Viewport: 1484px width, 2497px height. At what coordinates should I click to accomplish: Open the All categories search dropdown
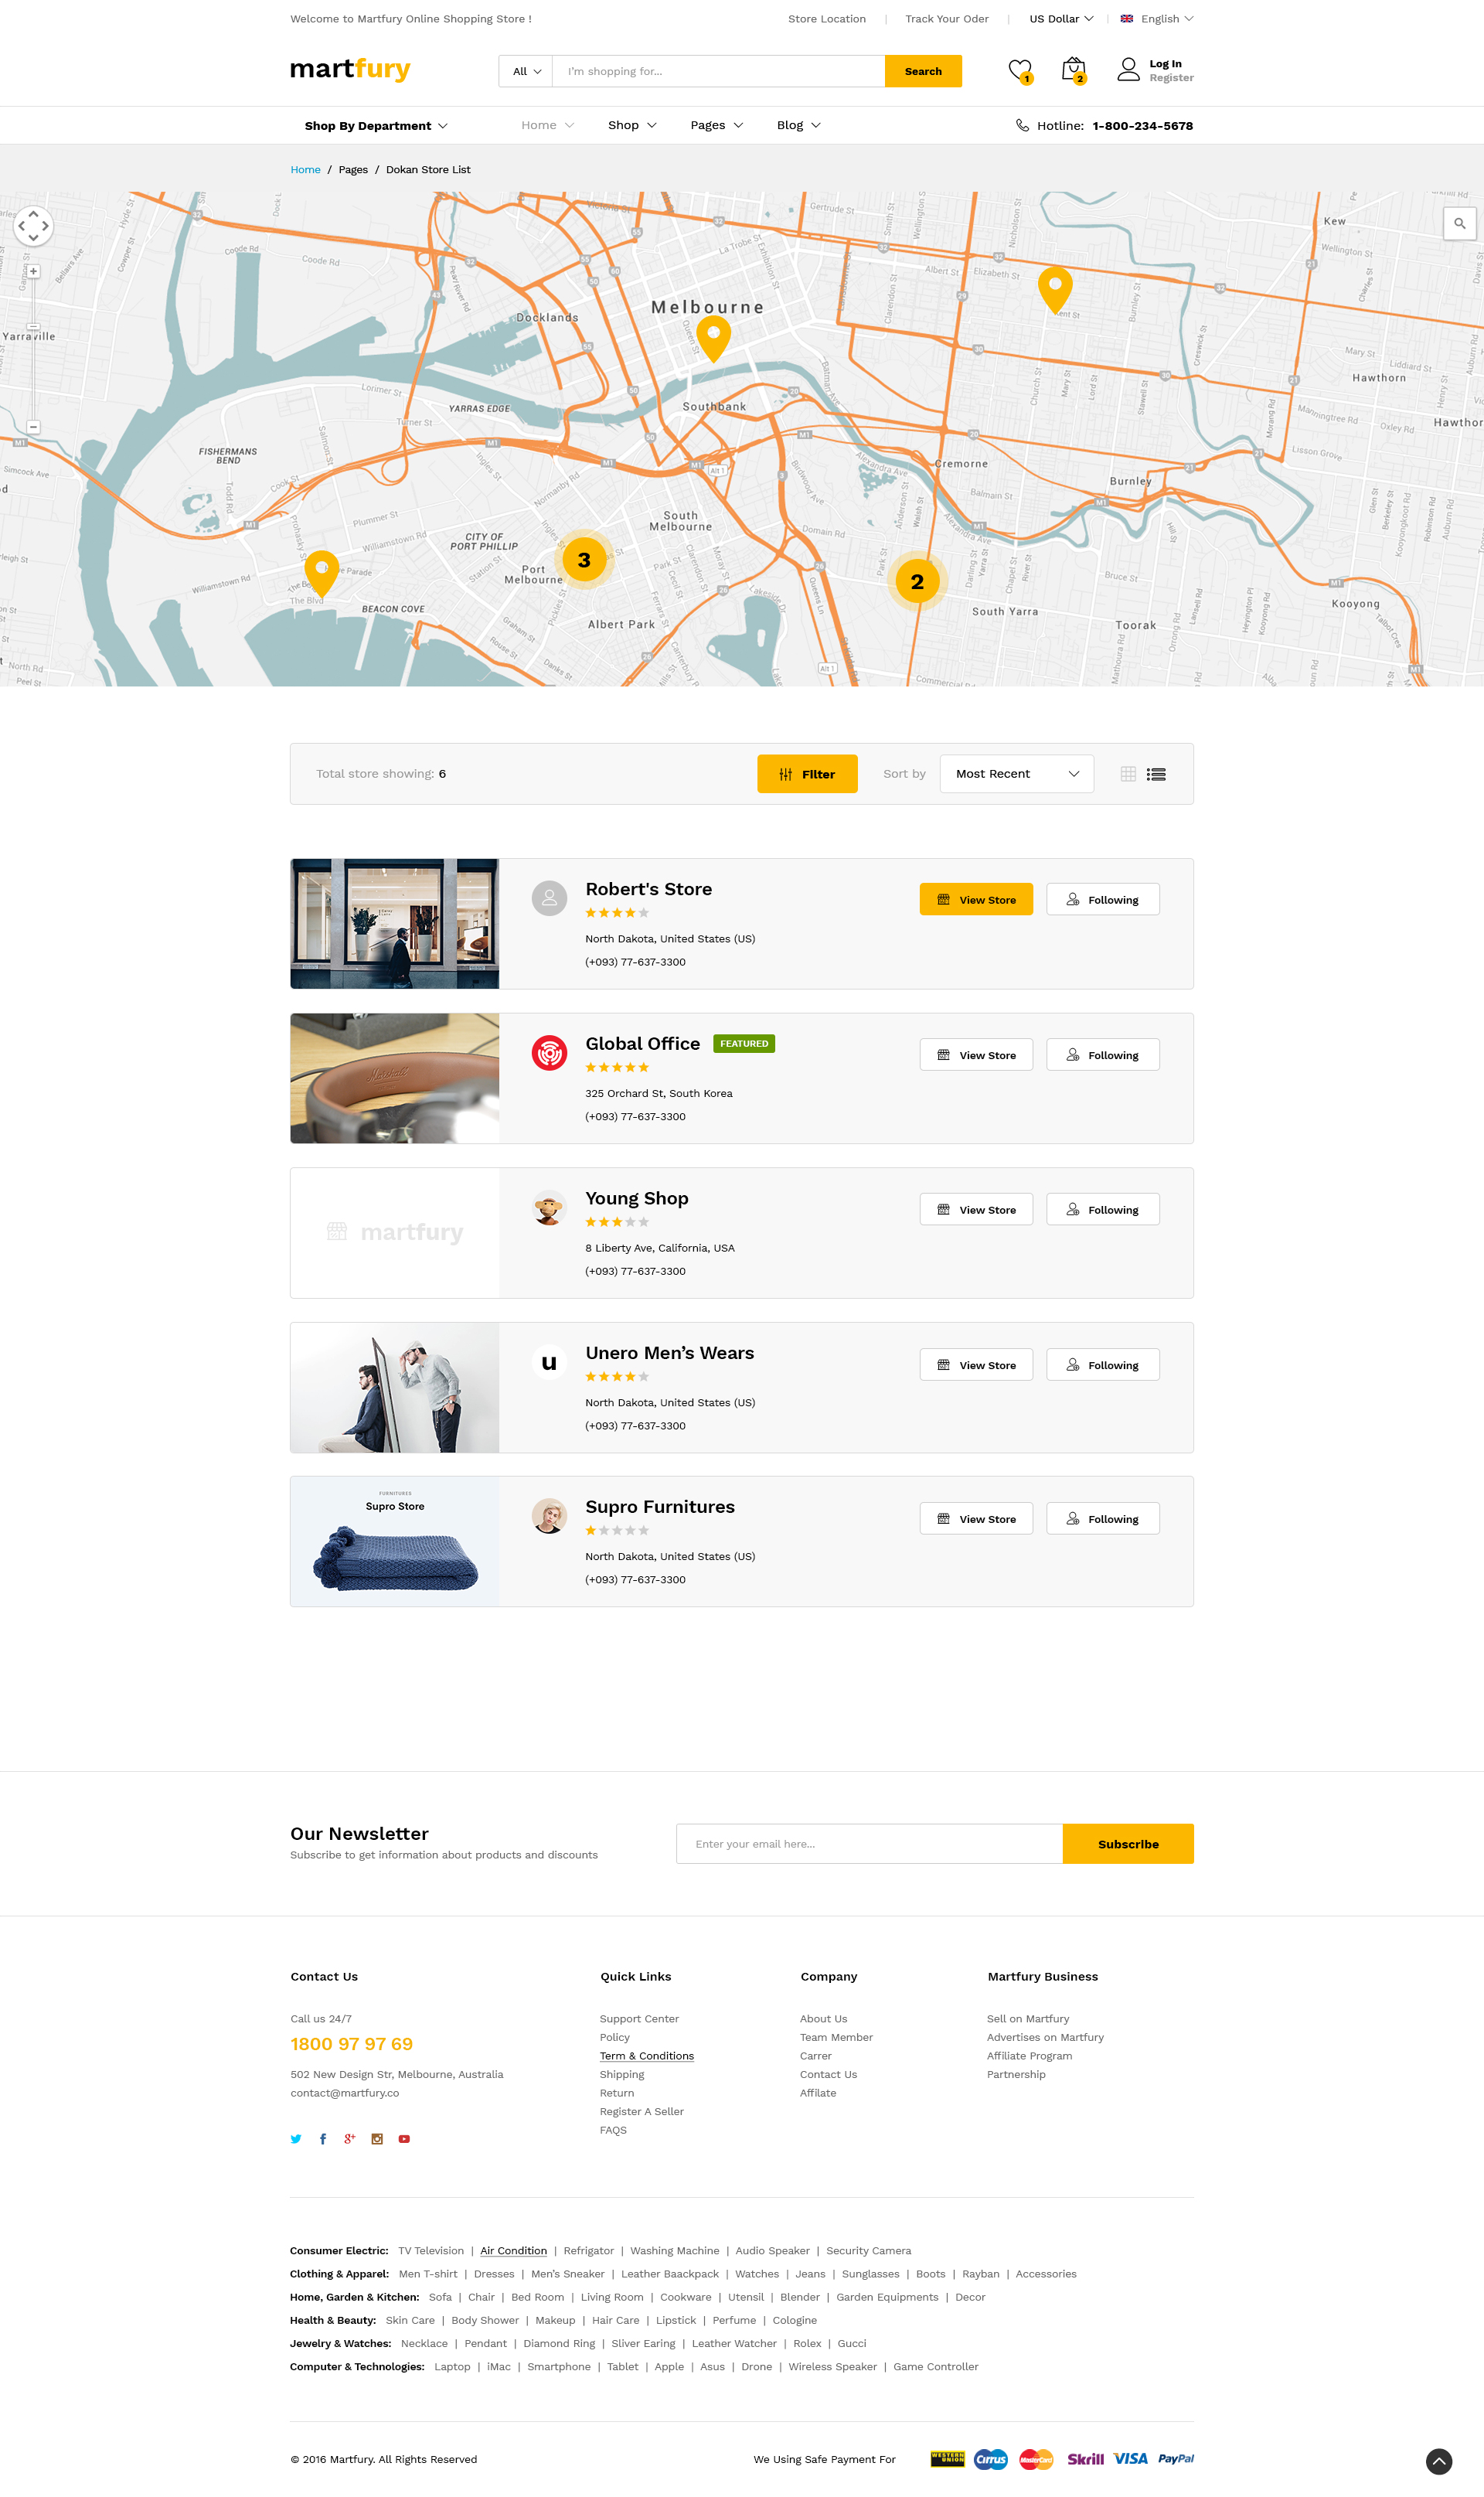point(526,71)
